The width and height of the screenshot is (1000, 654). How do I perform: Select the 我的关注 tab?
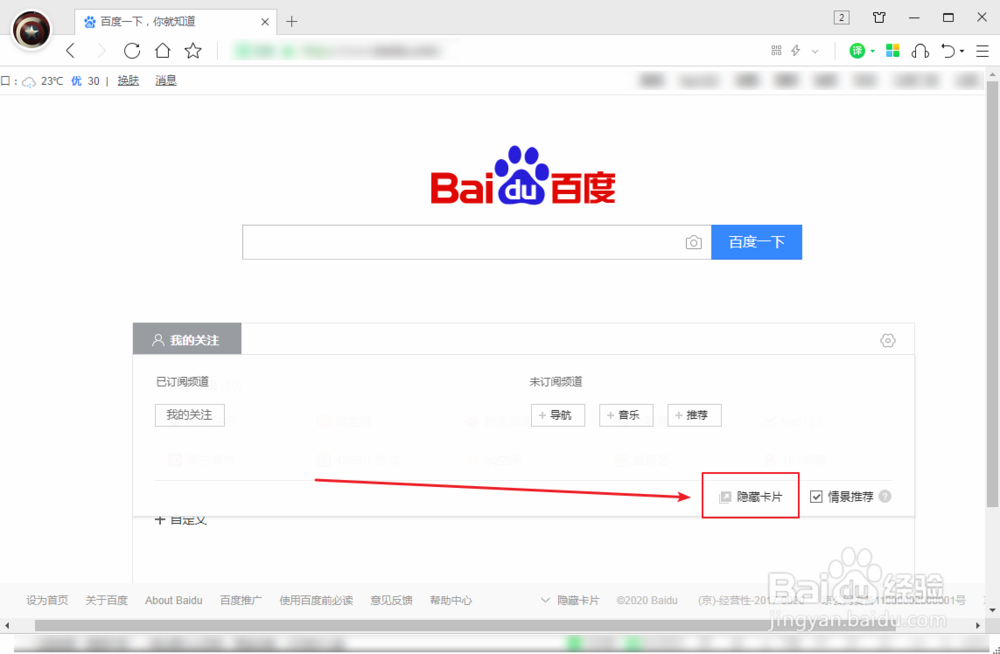pos(187,339)
